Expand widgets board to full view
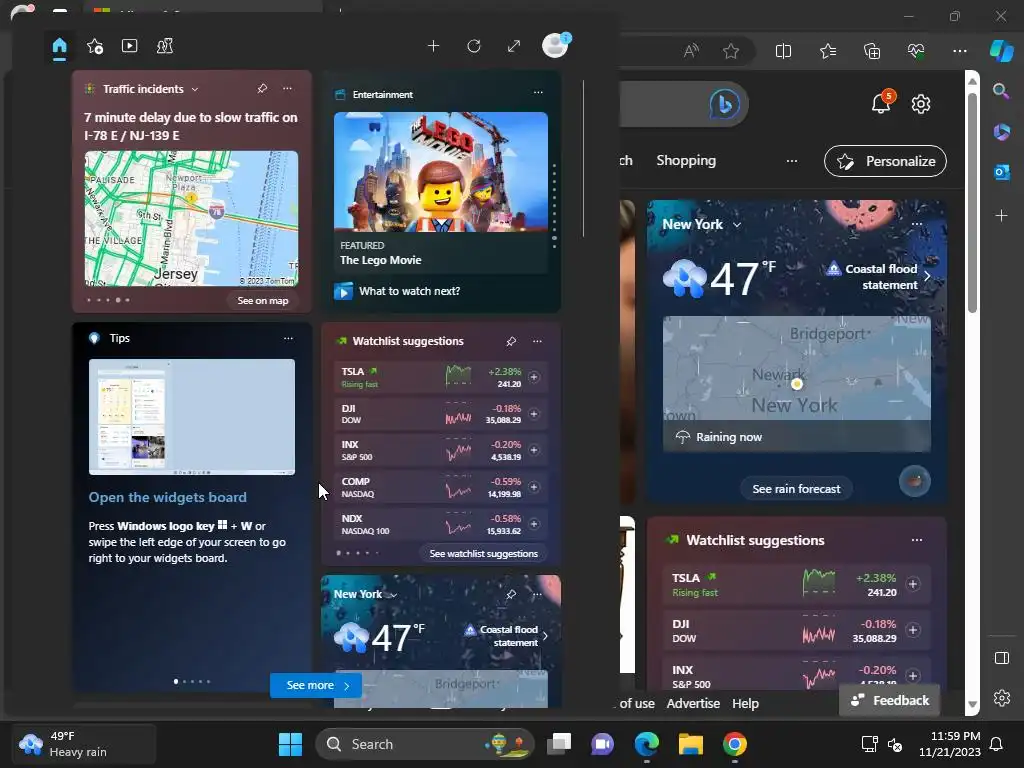The height and width of the screenshot is (768, 1024). 514,46
